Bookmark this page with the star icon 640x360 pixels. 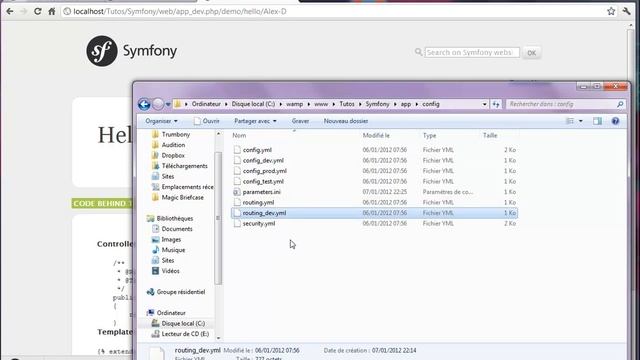click(x=611, y=11)
